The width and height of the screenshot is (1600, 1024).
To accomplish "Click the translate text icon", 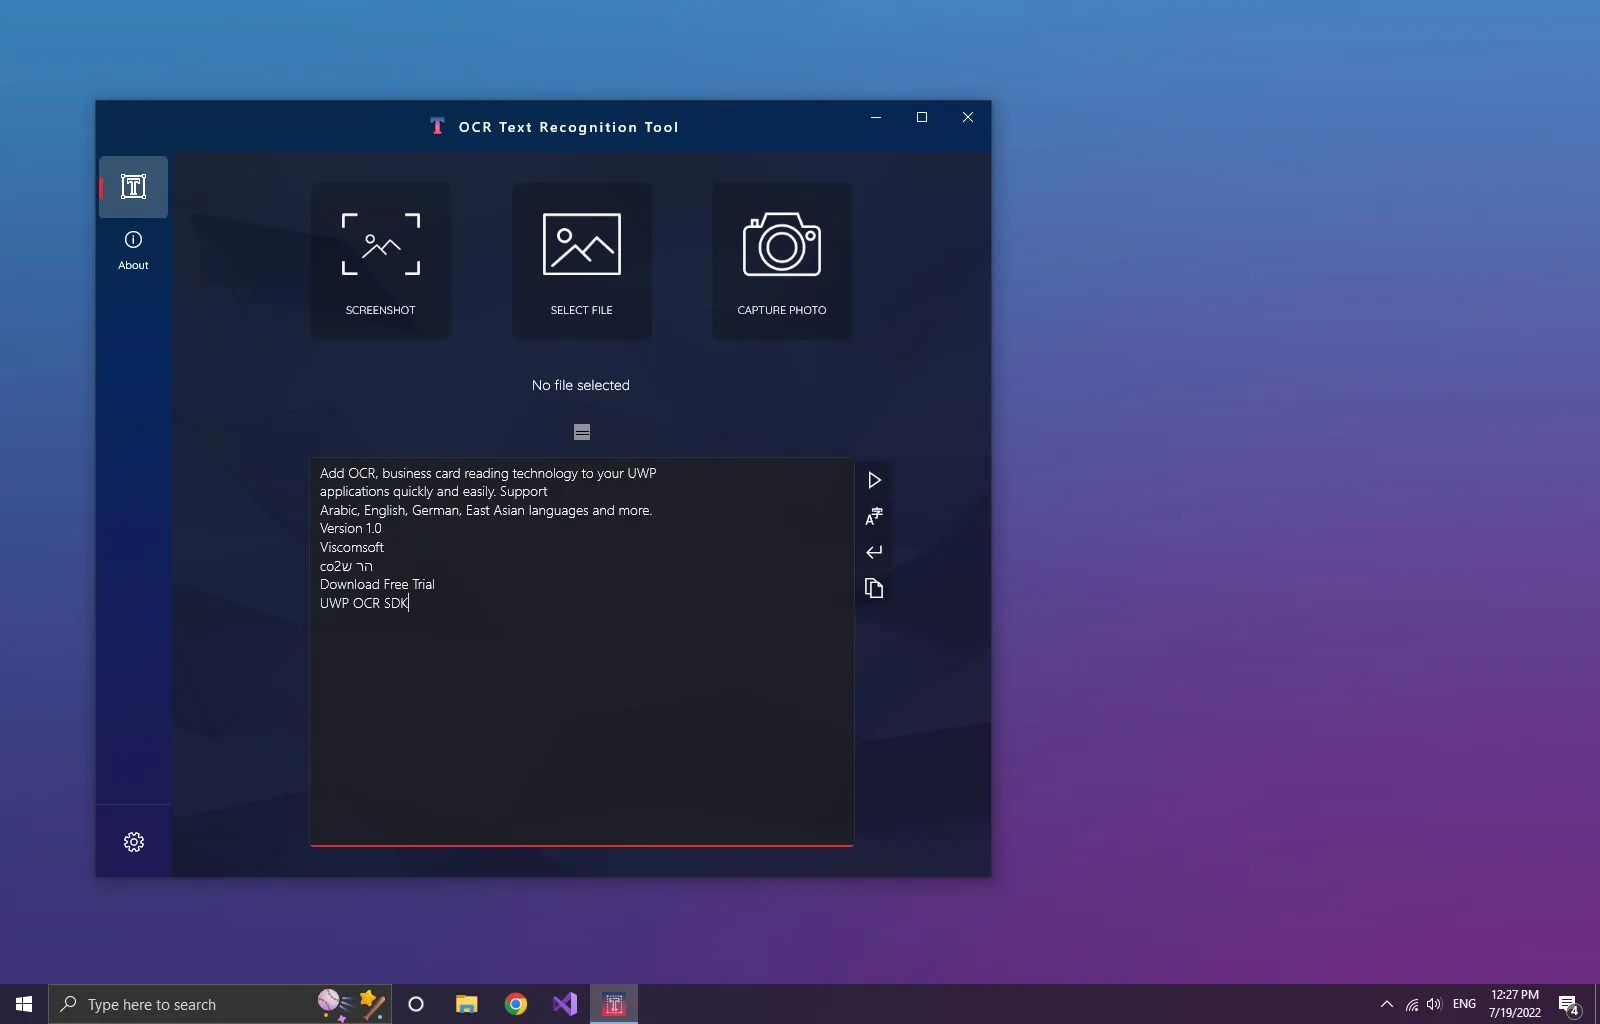I will tap(874, 516).
